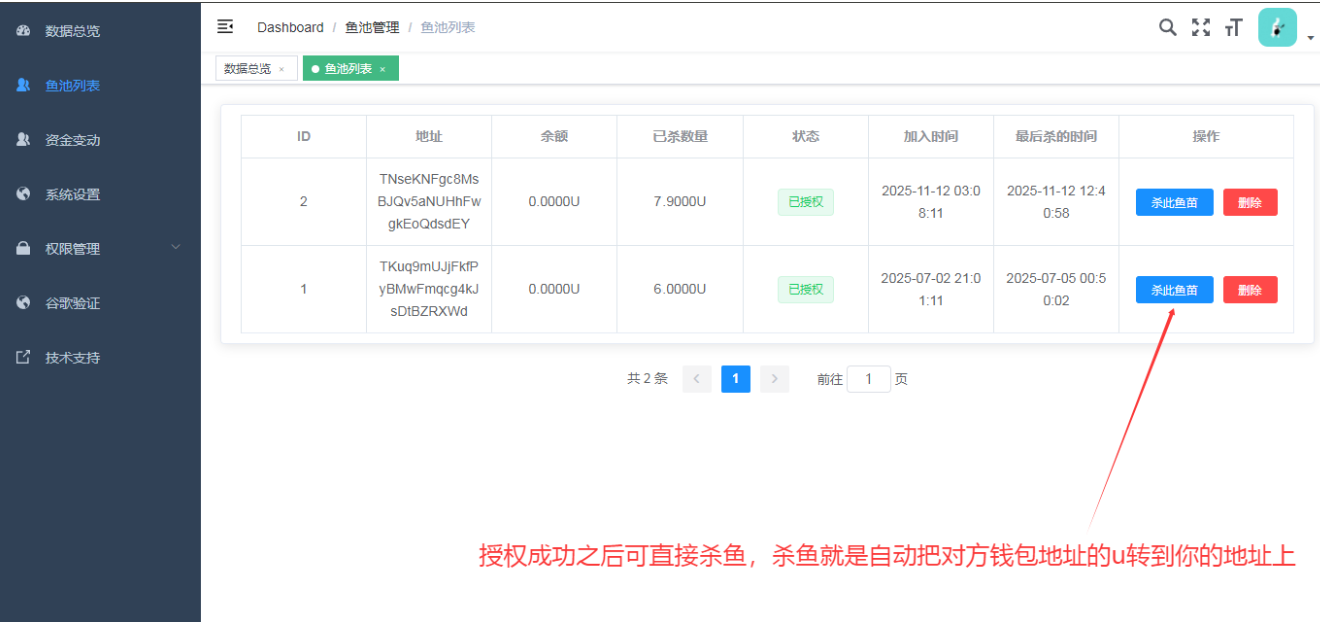
Task: Open the 技术支持 external link icon
Action: 23,357
